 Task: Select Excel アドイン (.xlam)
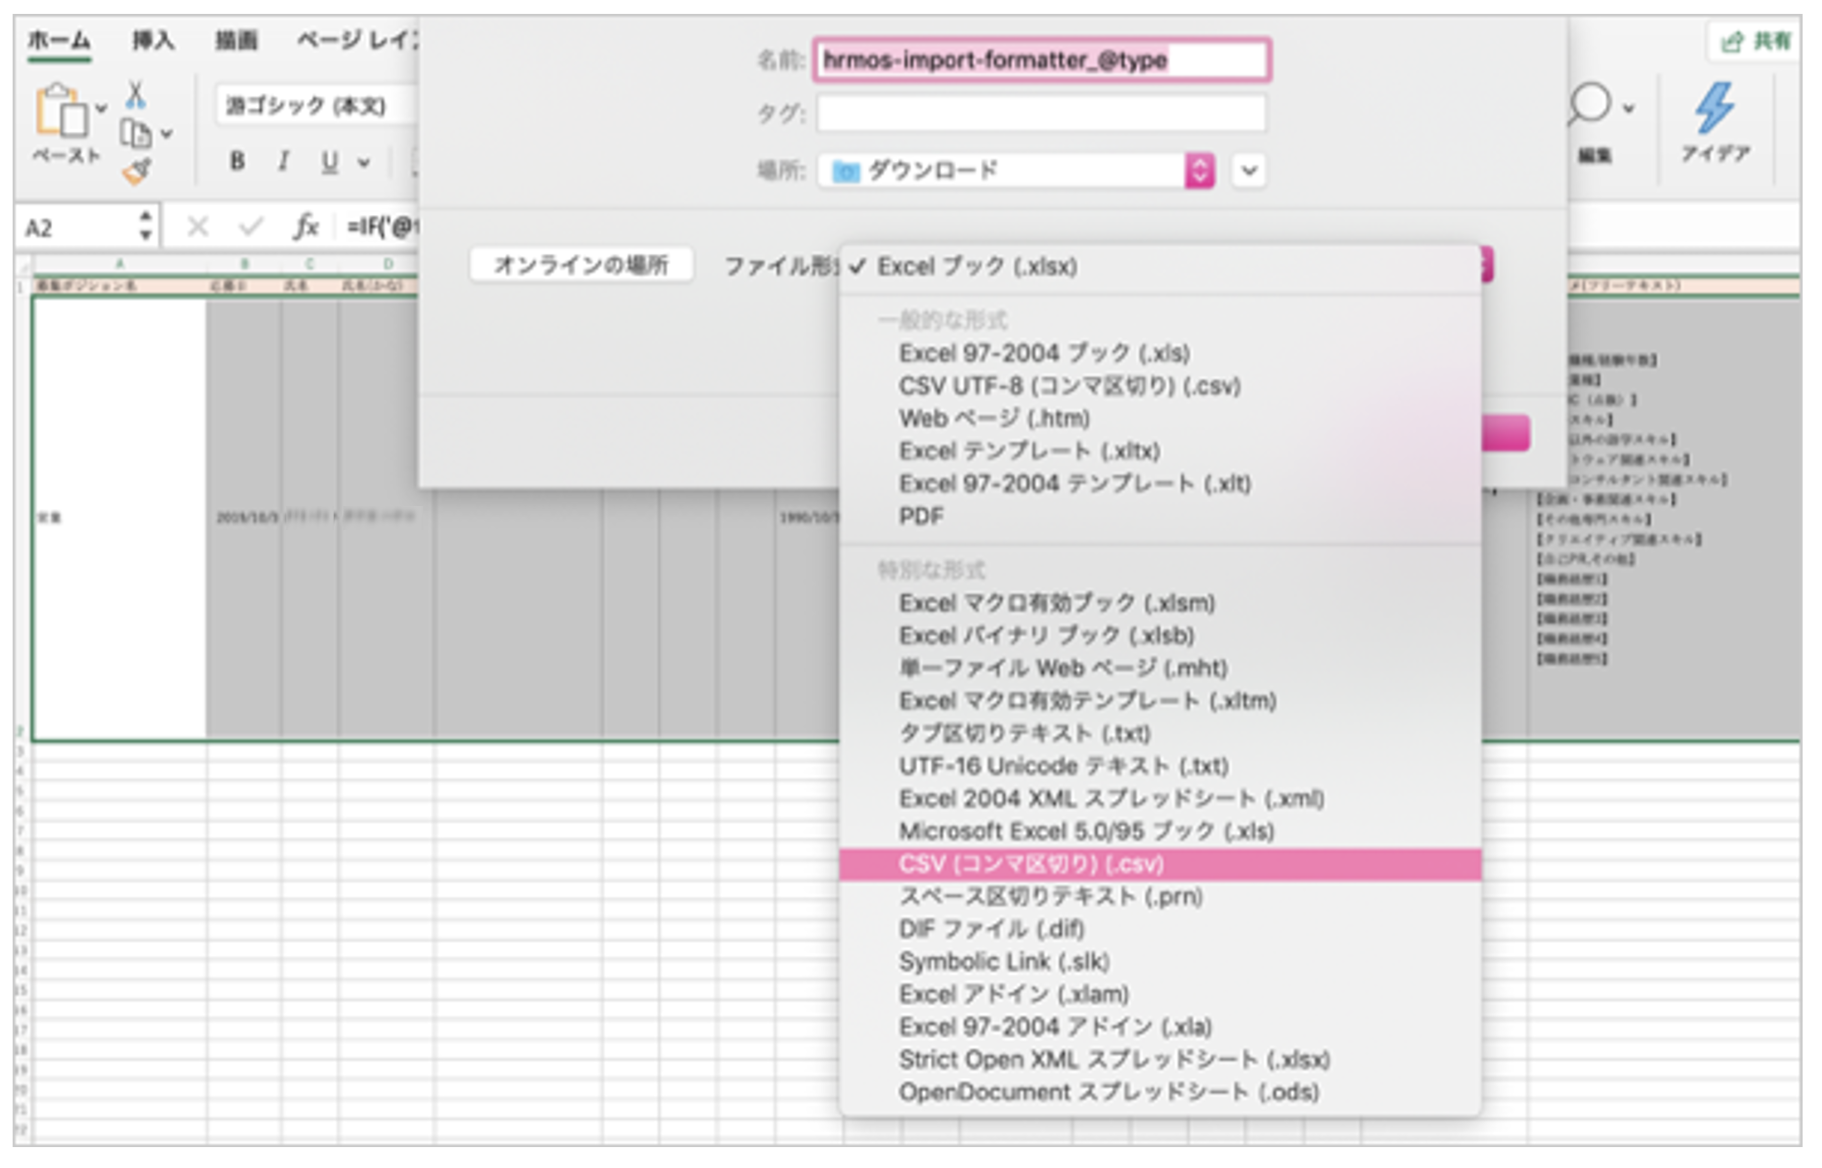pyautogui.click(x=1160, y=995)
